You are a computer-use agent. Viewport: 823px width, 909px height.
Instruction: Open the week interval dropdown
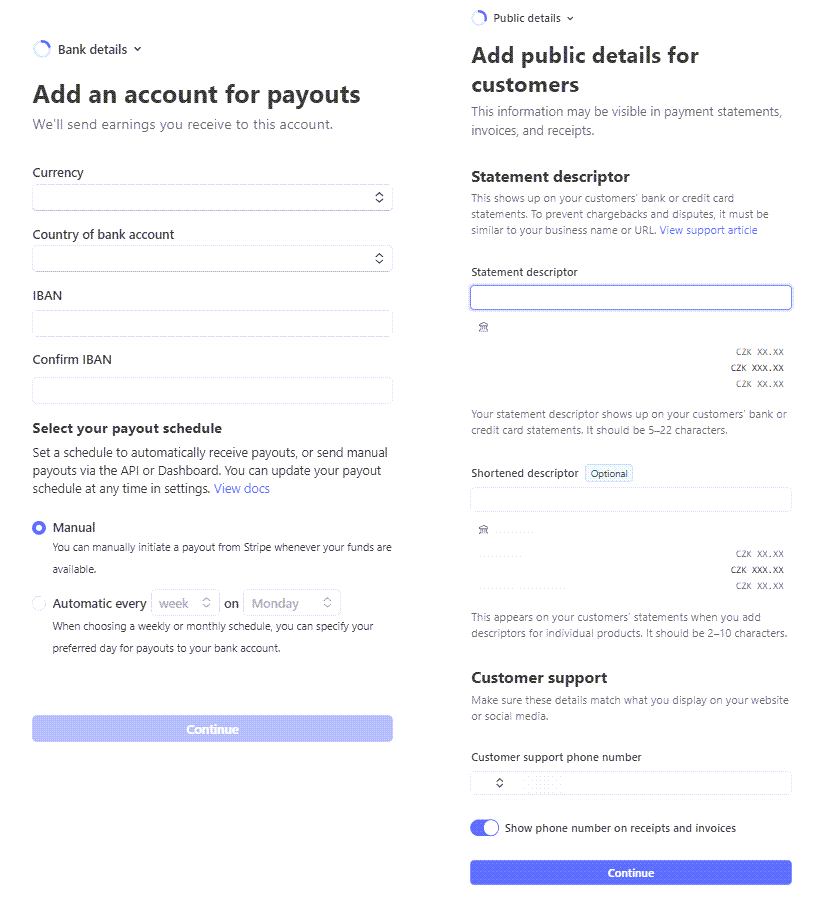[x=185, y=603]
